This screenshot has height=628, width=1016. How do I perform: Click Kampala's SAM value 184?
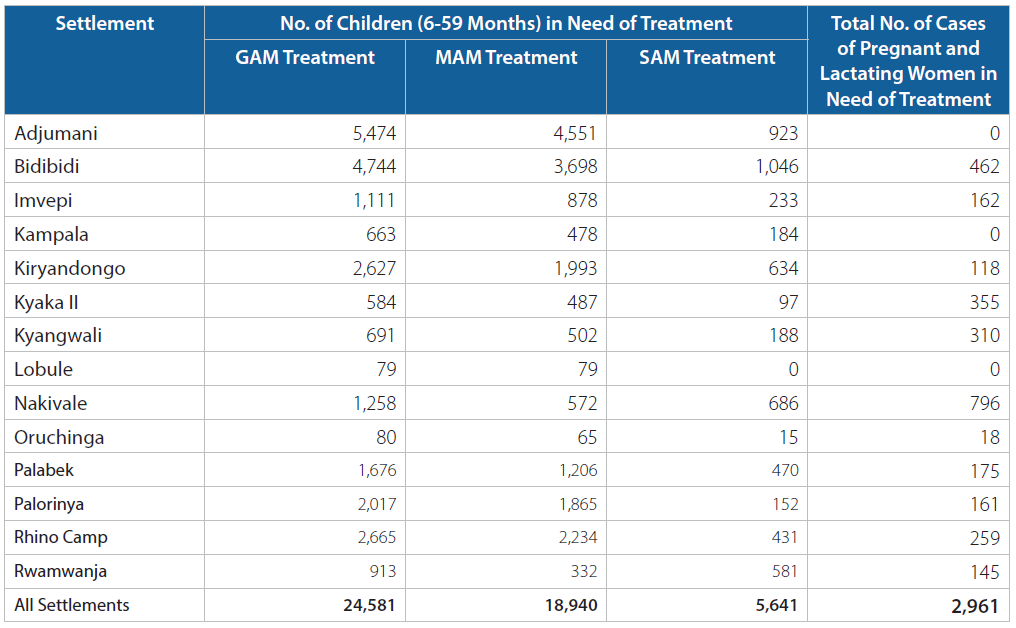tap(783, 235)
